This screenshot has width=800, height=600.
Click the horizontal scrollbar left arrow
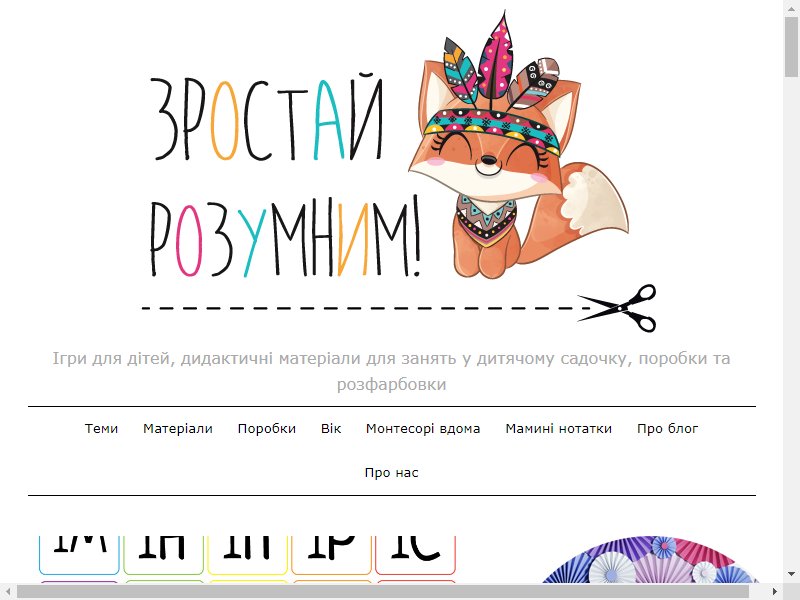click(x=8, y=592)
